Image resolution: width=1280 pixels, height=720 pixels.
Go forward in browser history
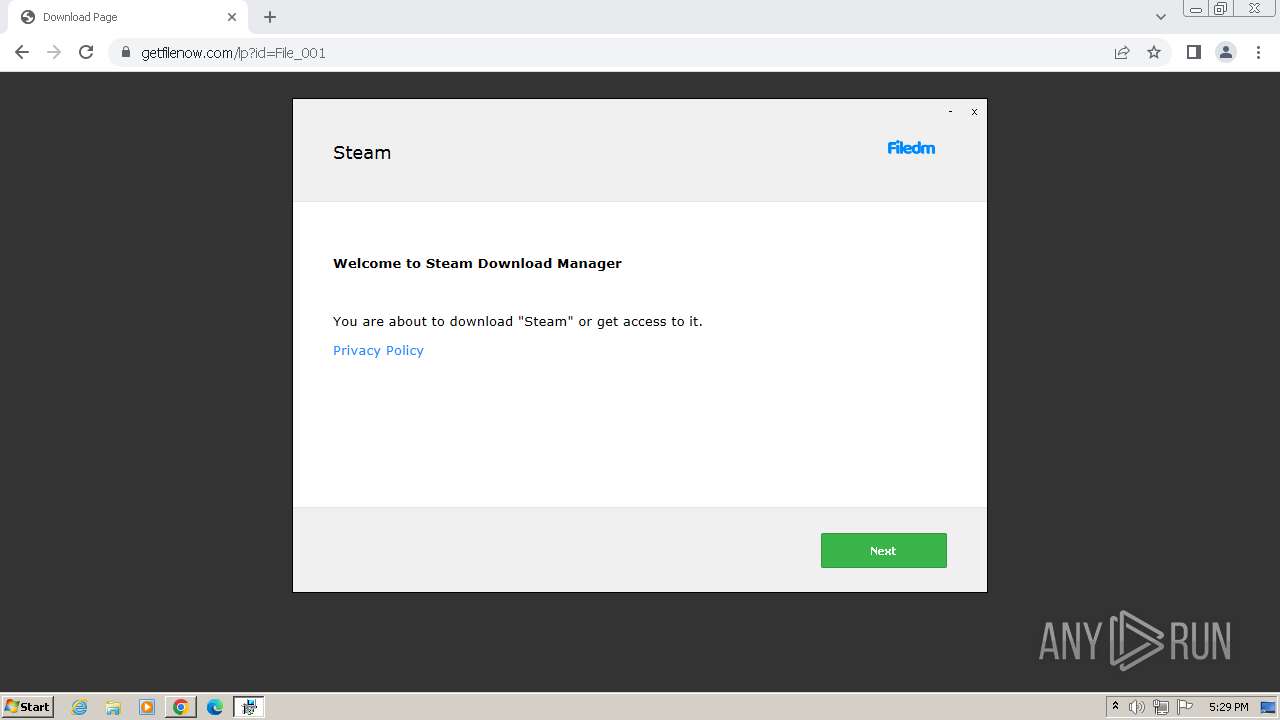[54, 52]
